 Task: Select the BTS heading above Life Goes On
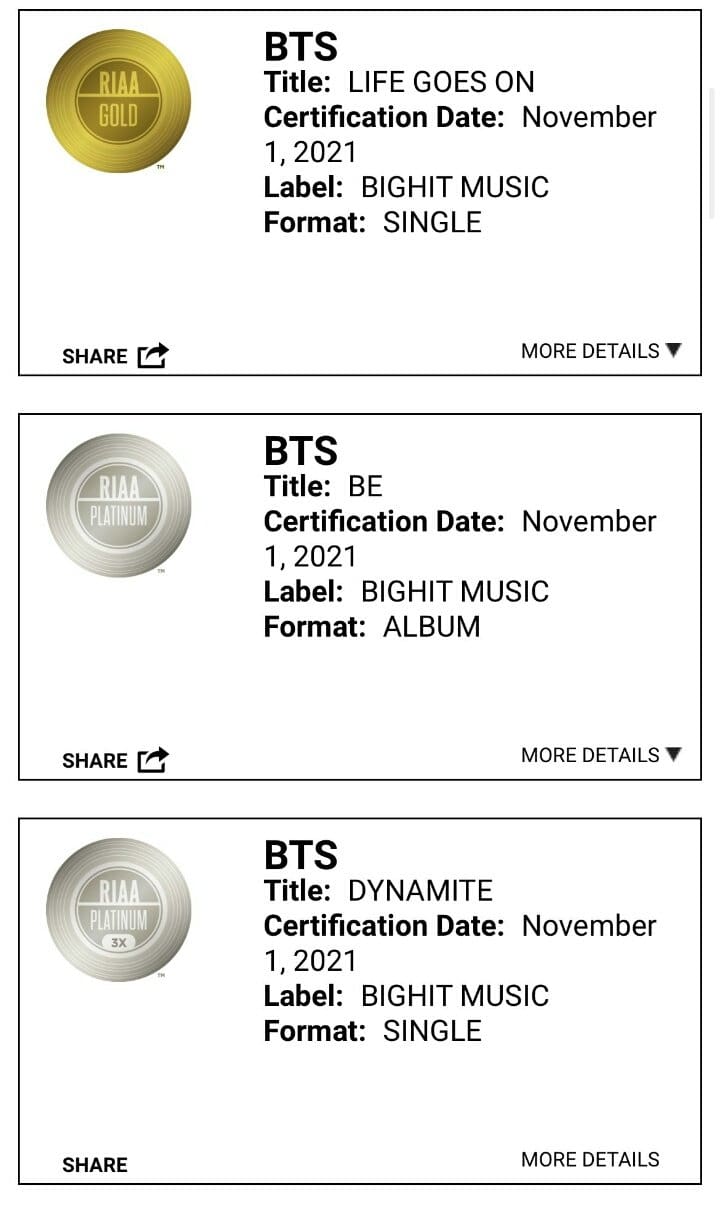pos(301,47)
